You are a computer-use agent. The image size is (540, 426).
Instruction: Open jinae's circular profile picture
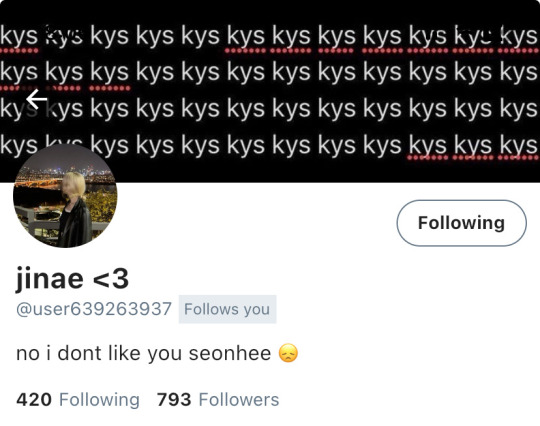(x=65, y=195)
